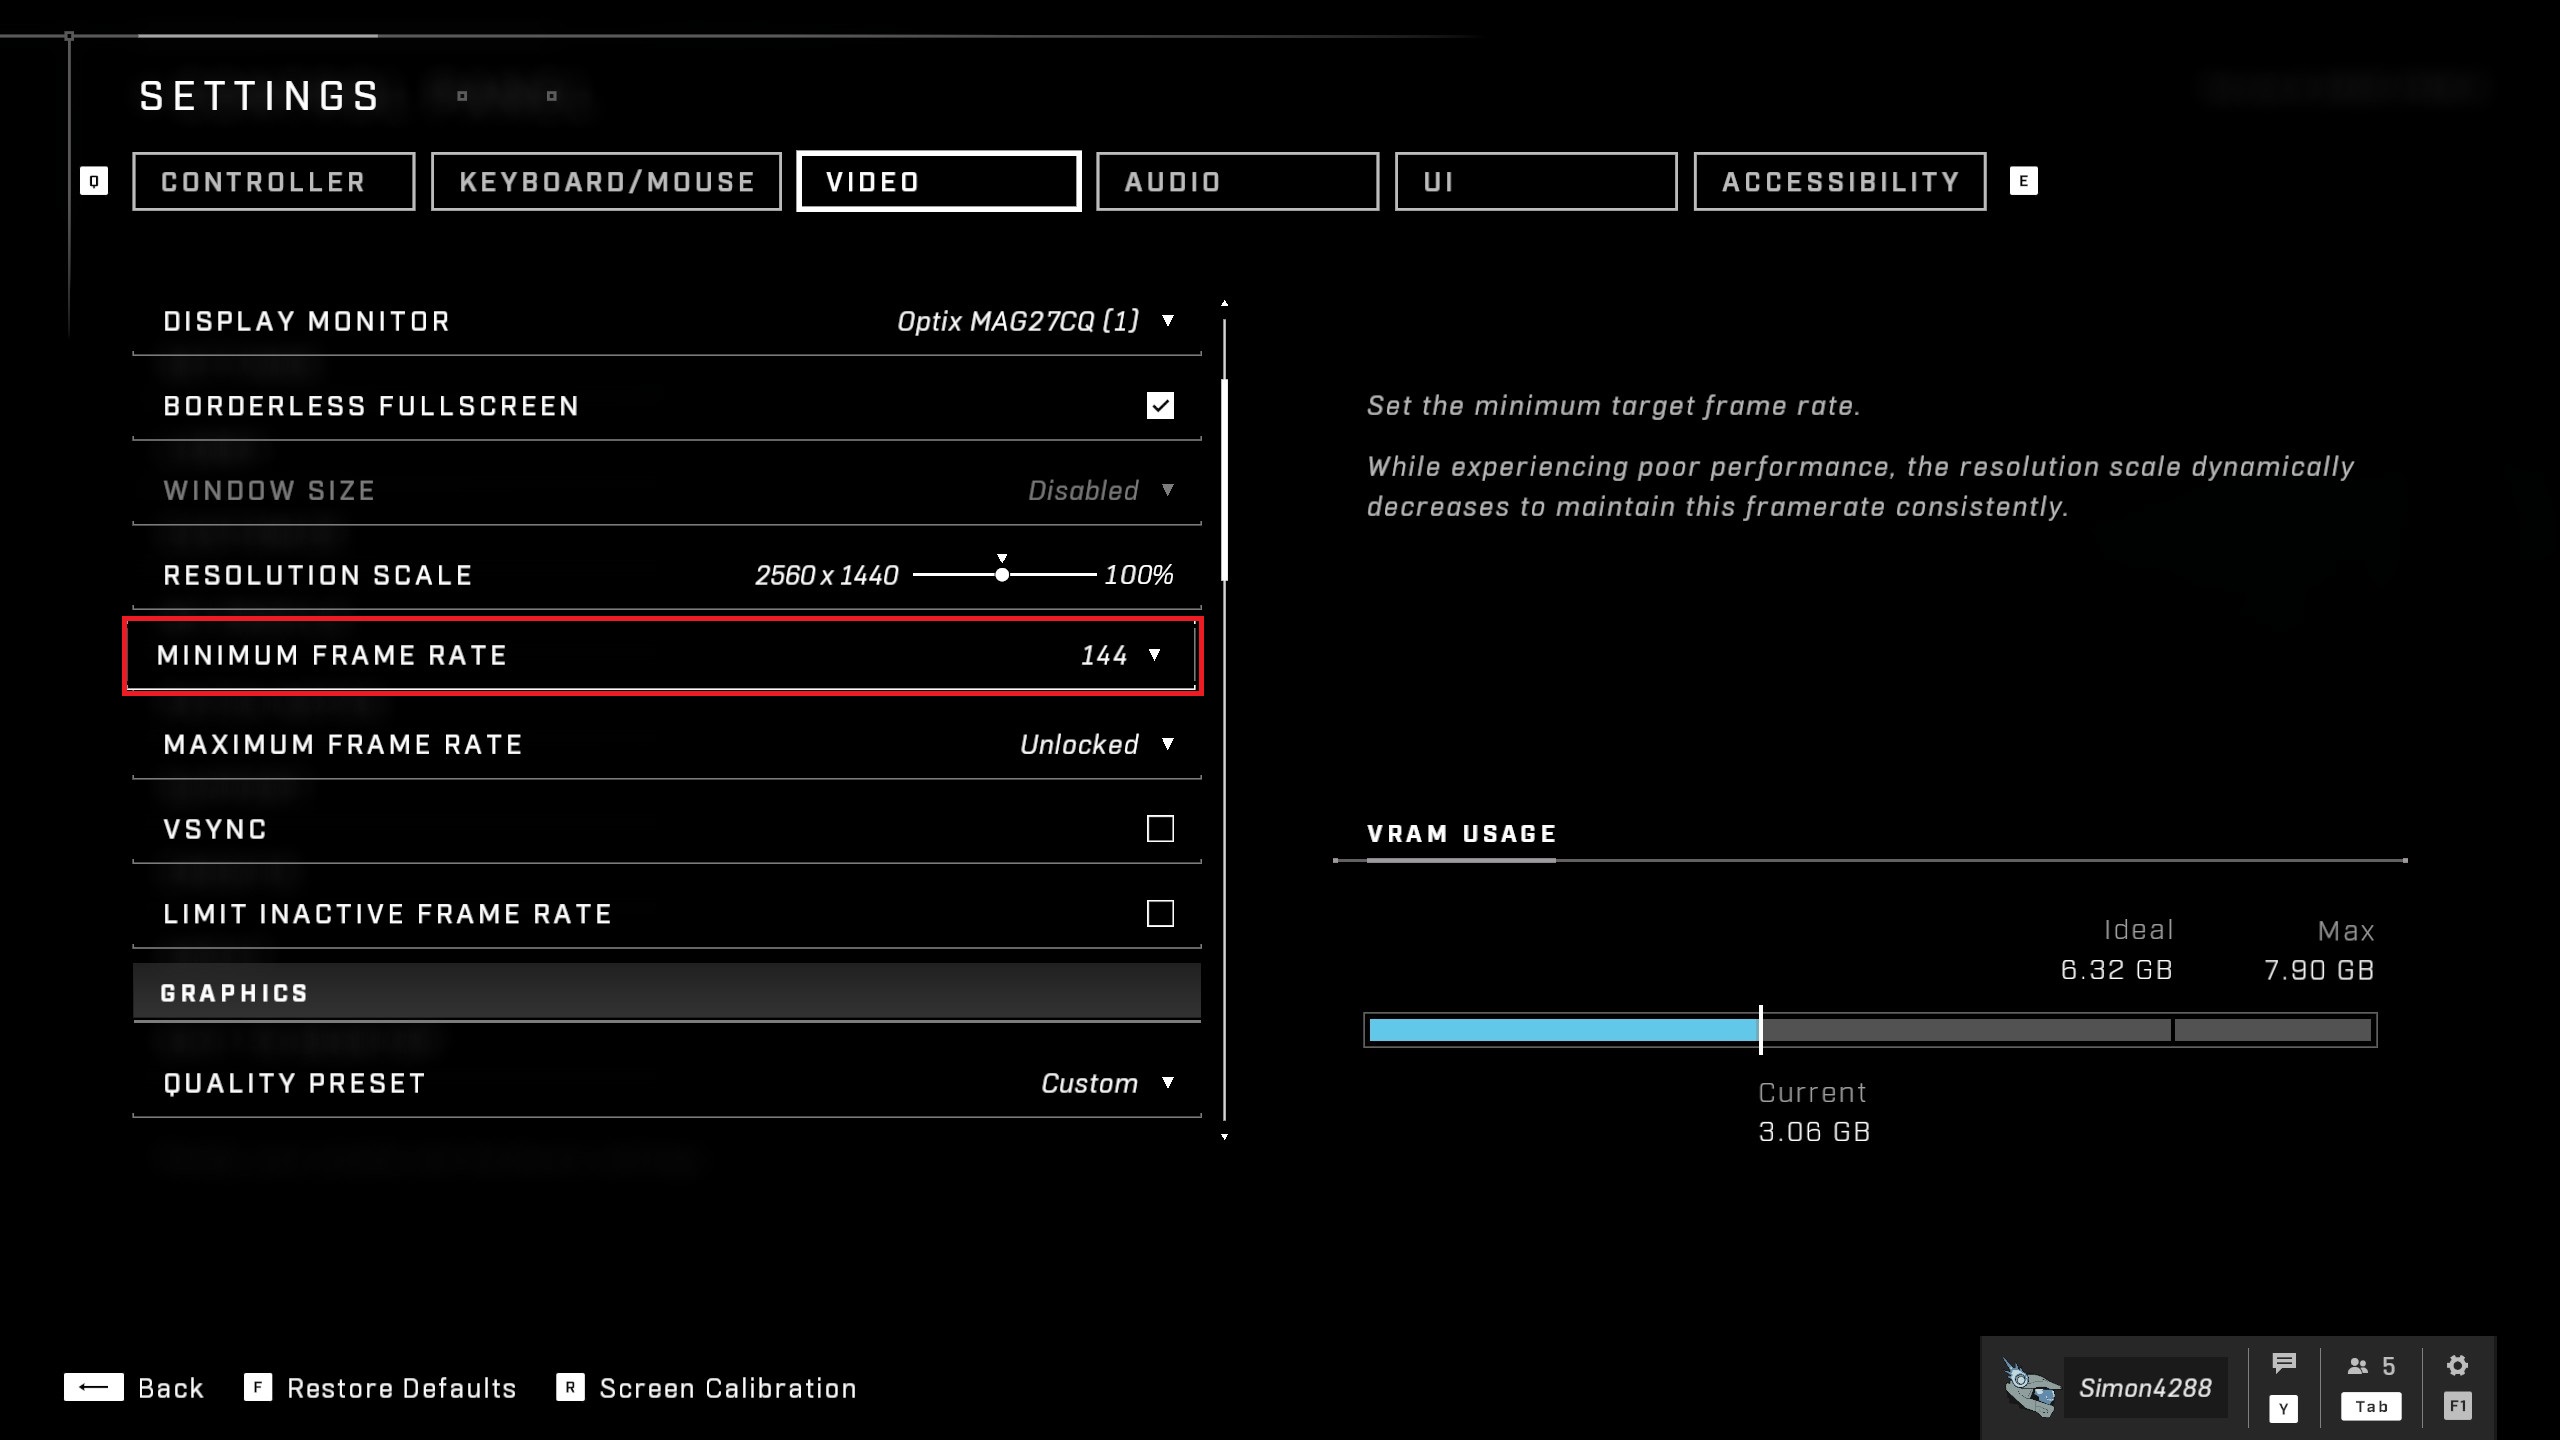Open the Maximum Frame Rate dropdown

pos(1167,744)
